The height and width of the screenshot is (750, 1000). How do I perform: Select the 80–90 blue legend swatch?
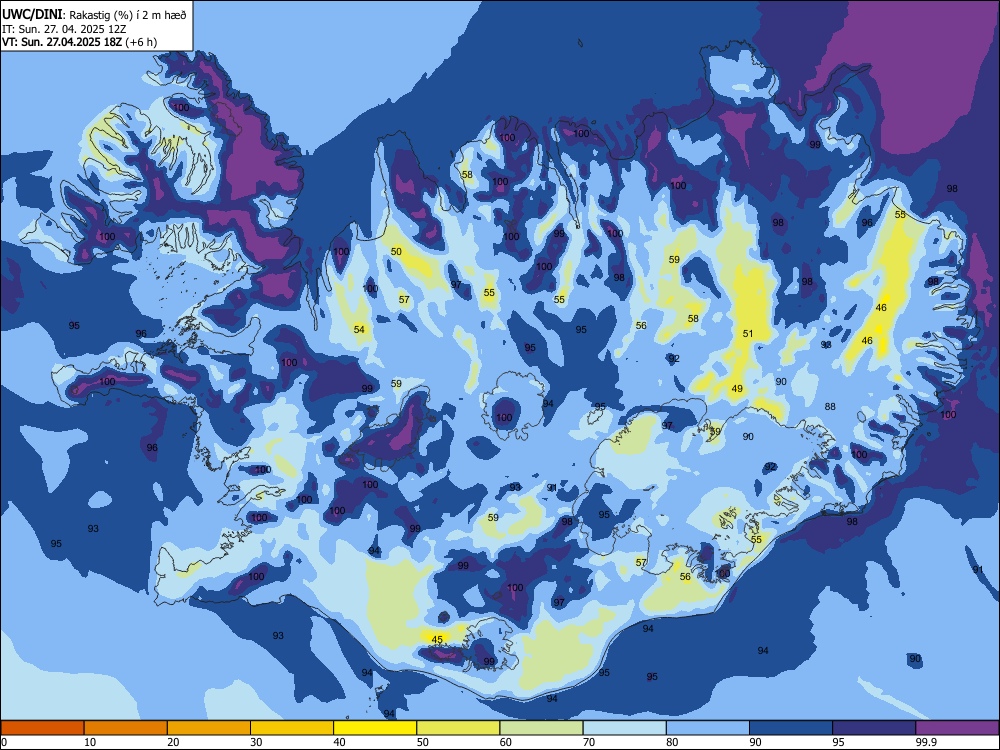(x=708, y=728)
